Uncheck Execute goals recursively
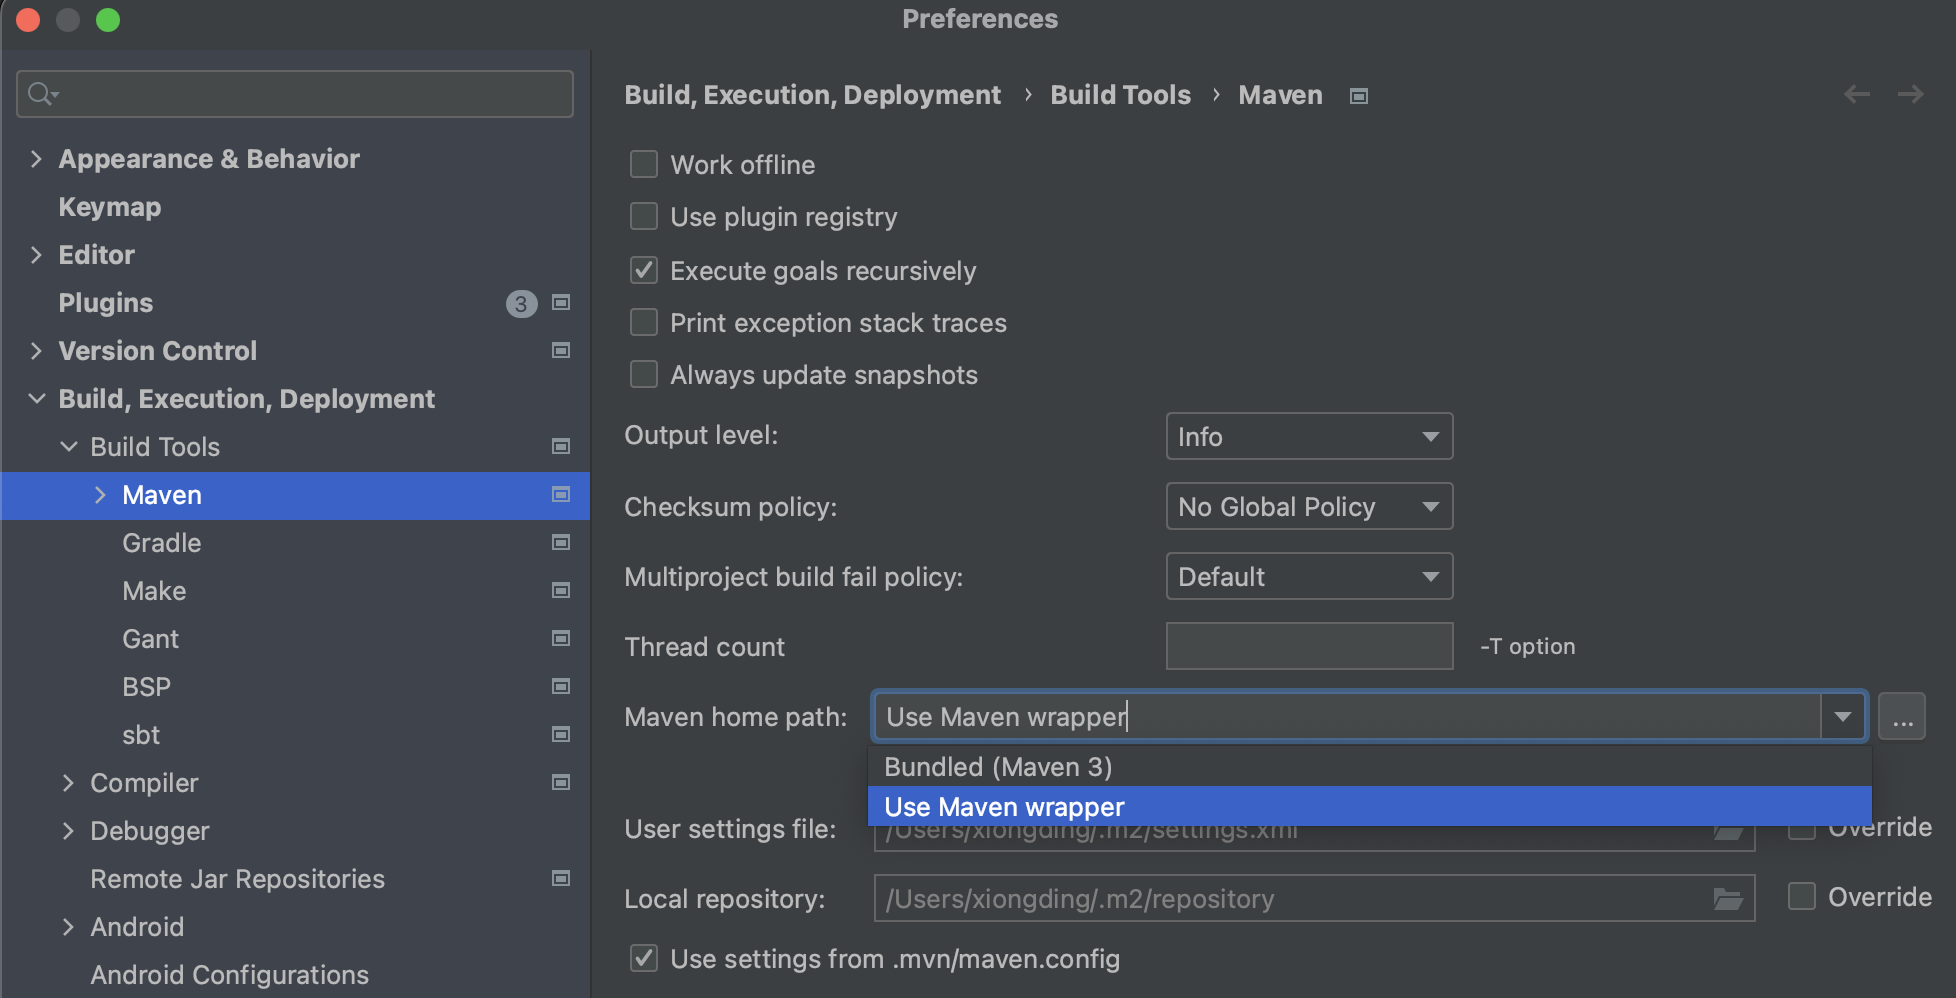 644,270
